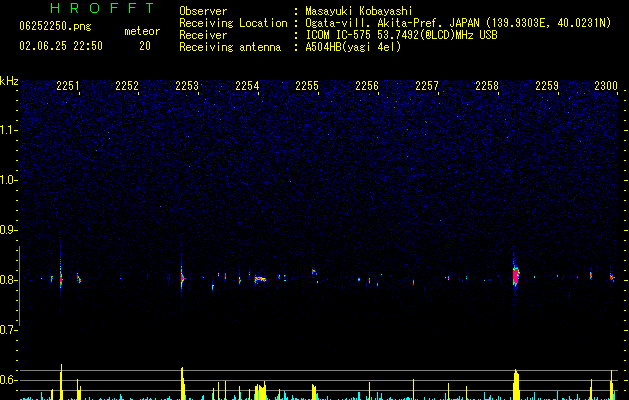Click the "Receiver" field label
Viewport: 629px width, 400px height.
click(x=203, y=35)
